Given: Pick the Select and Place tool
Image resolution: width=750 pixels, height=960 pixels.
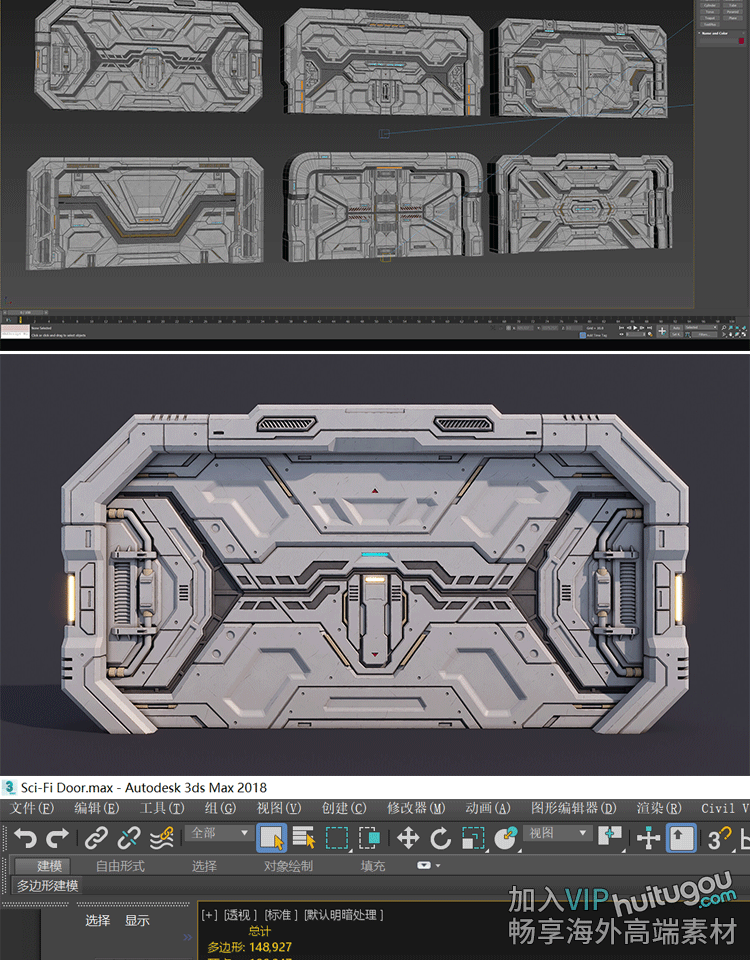Looking at the screenshot, I should [506, 838].
